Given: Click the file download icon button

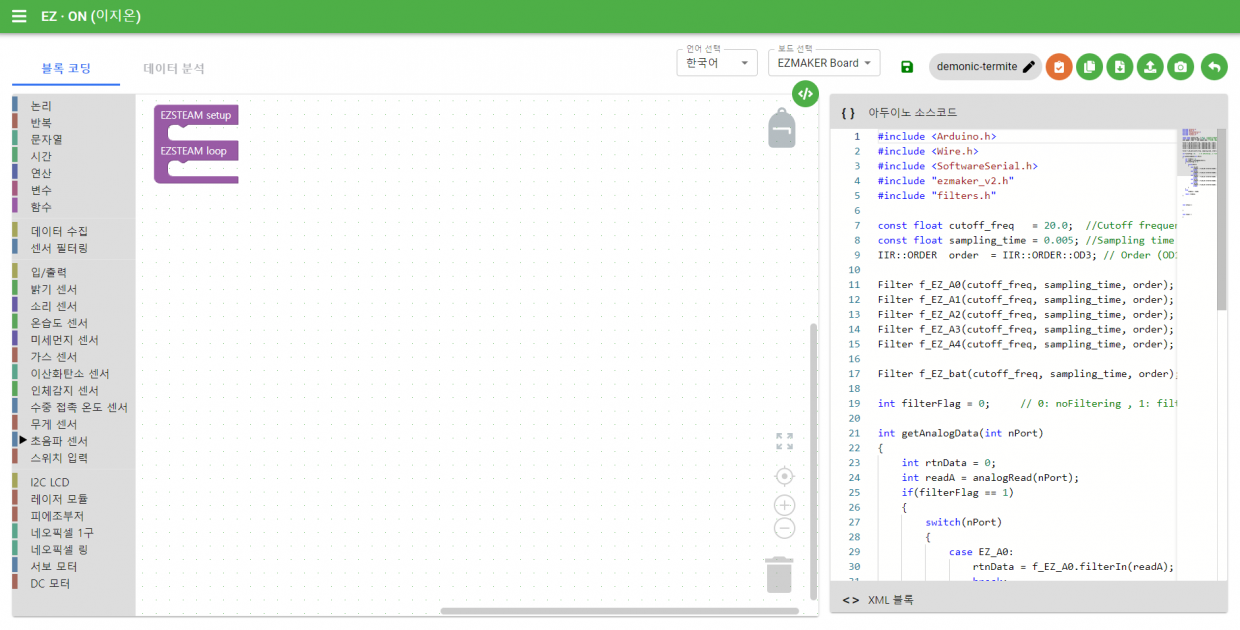Looking at the screenshot, I should point(1120,67).
